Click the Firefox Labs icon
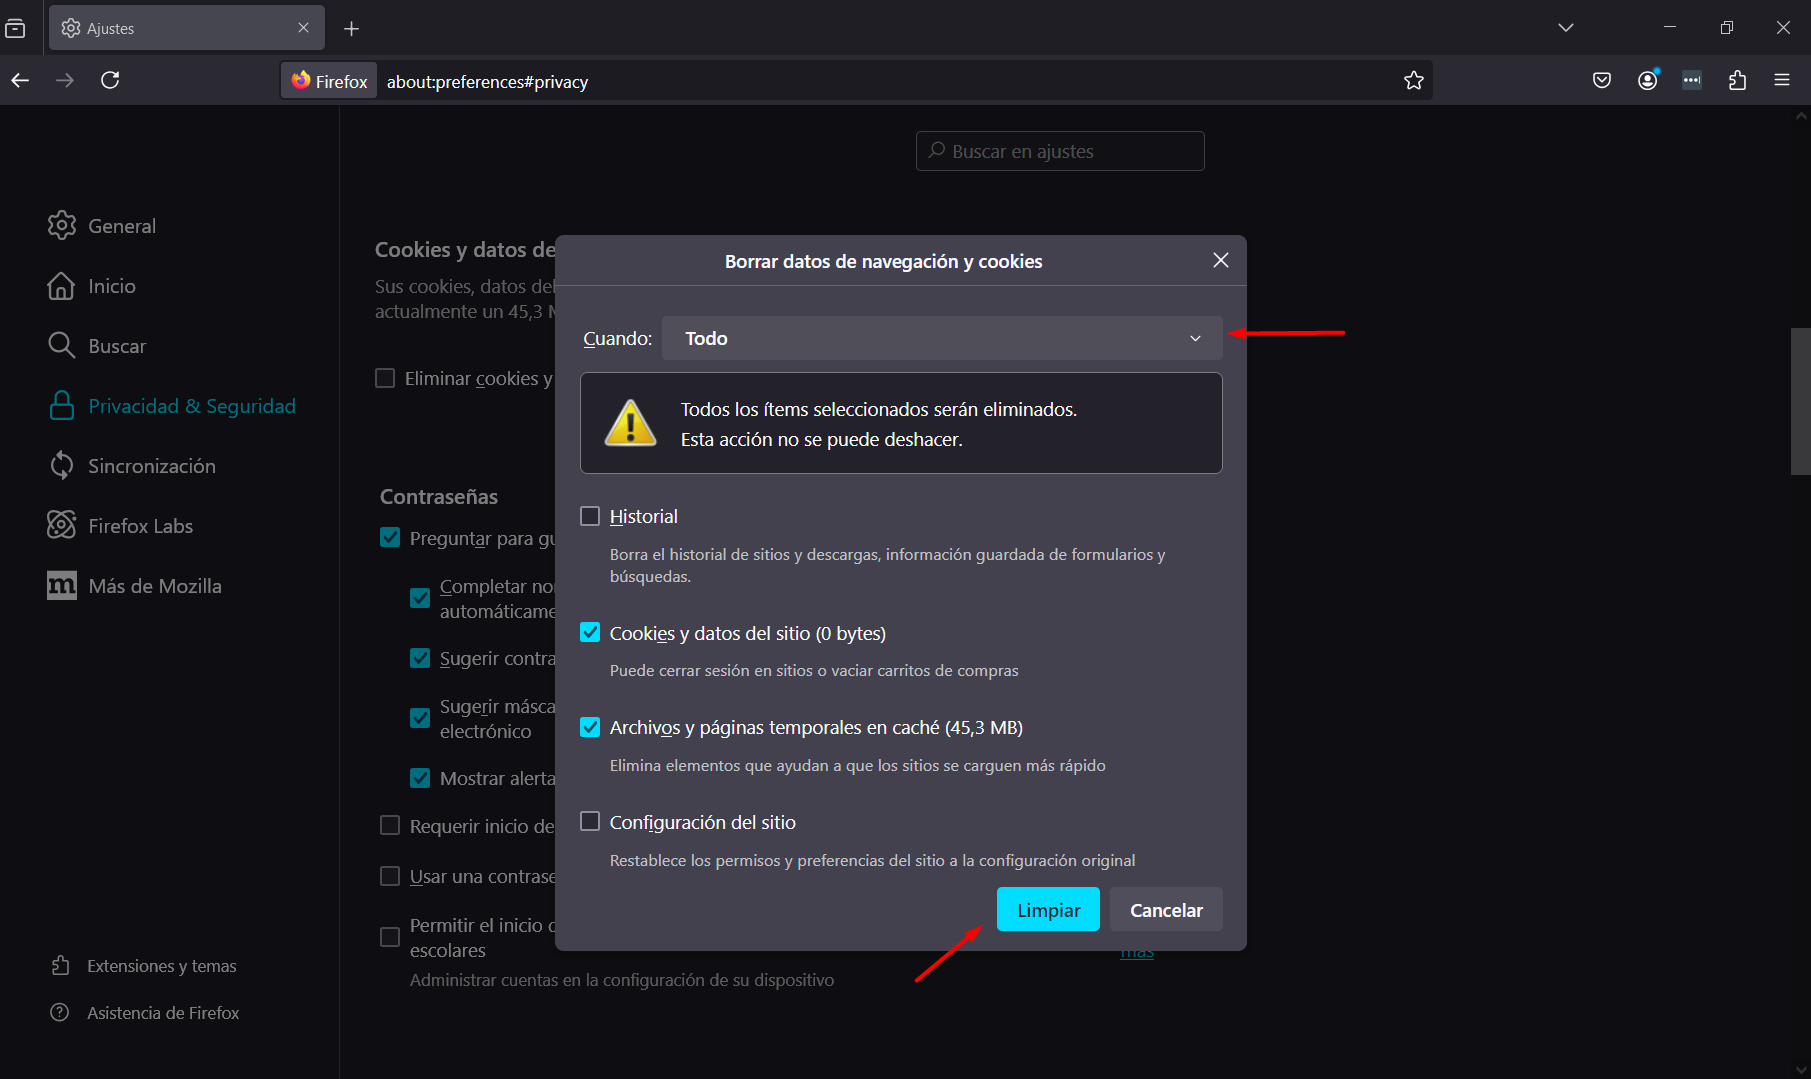The image size is (1811, 1079). click(x=62, y=525)
